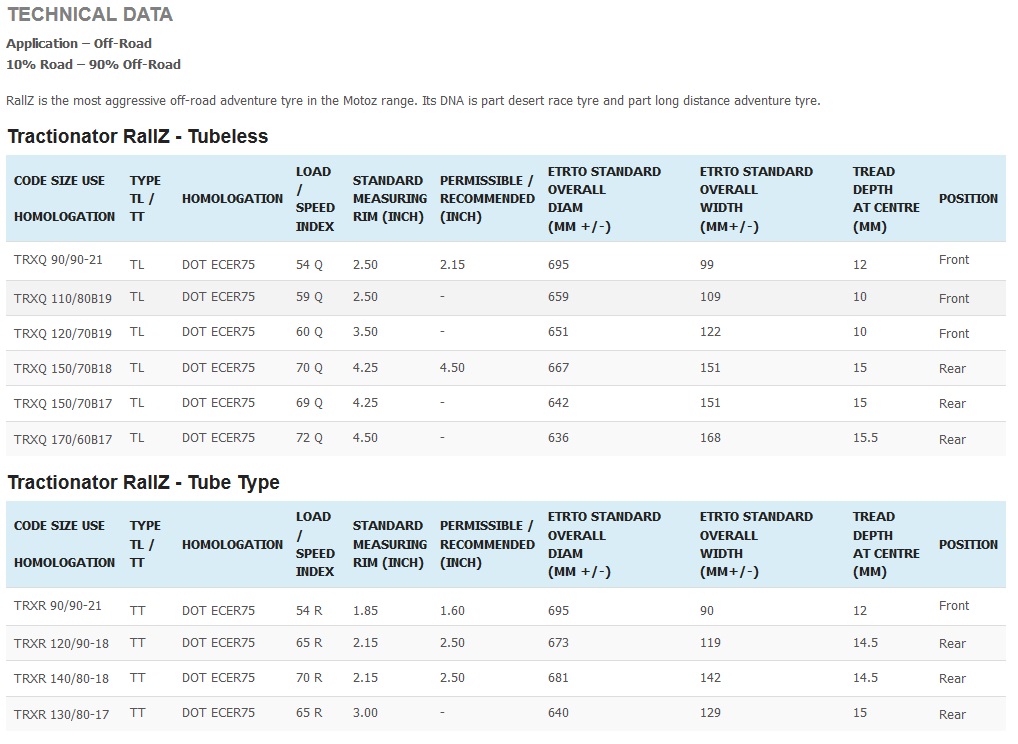Click the TRXQ 110/80B19 code cell

(63, 299)
